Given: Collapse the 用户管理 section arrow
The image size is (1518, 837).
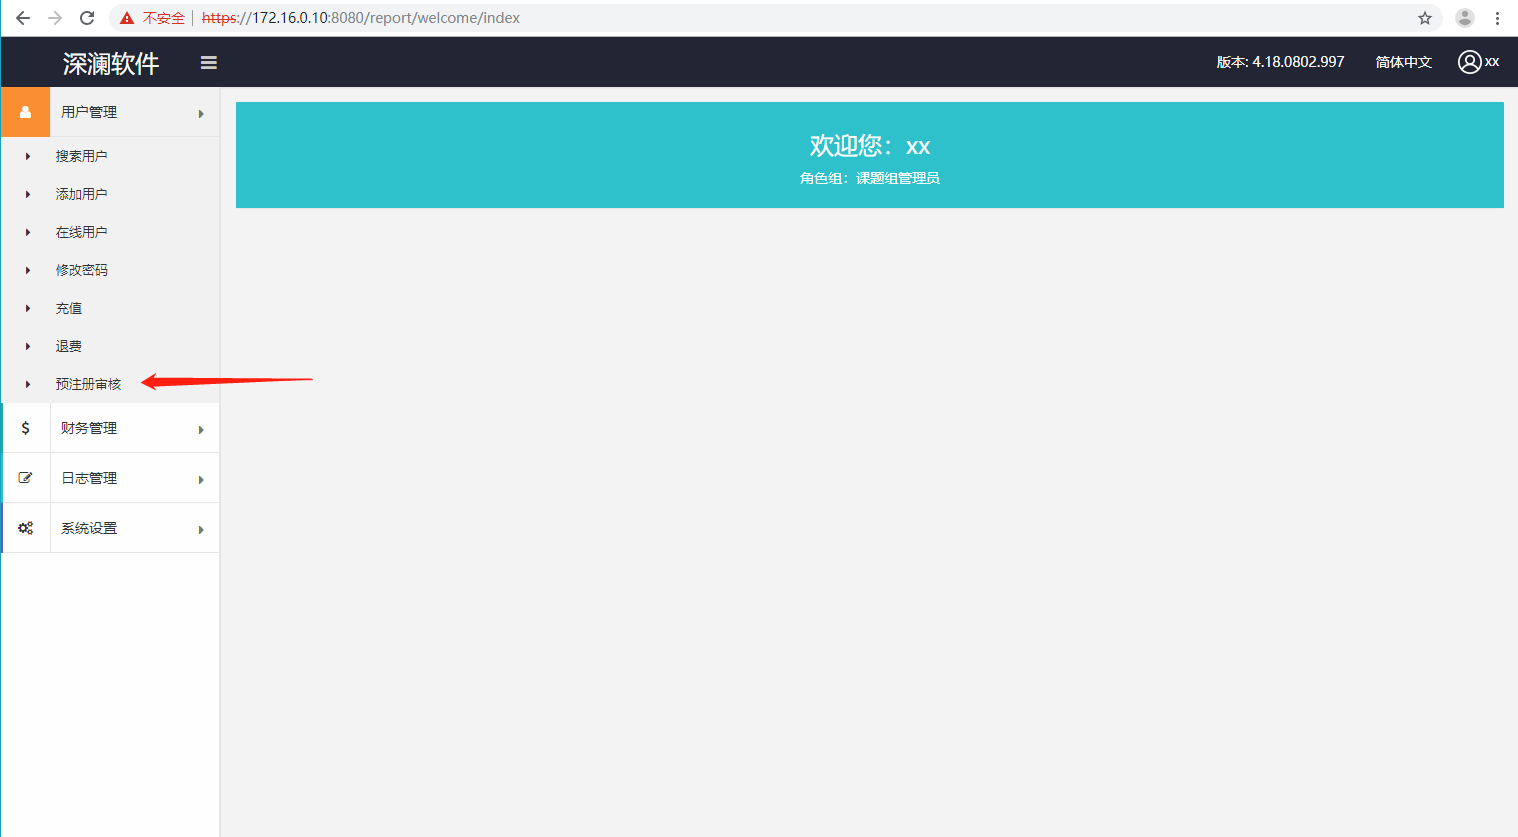Looking at the screenshot, I should [201, 114].
